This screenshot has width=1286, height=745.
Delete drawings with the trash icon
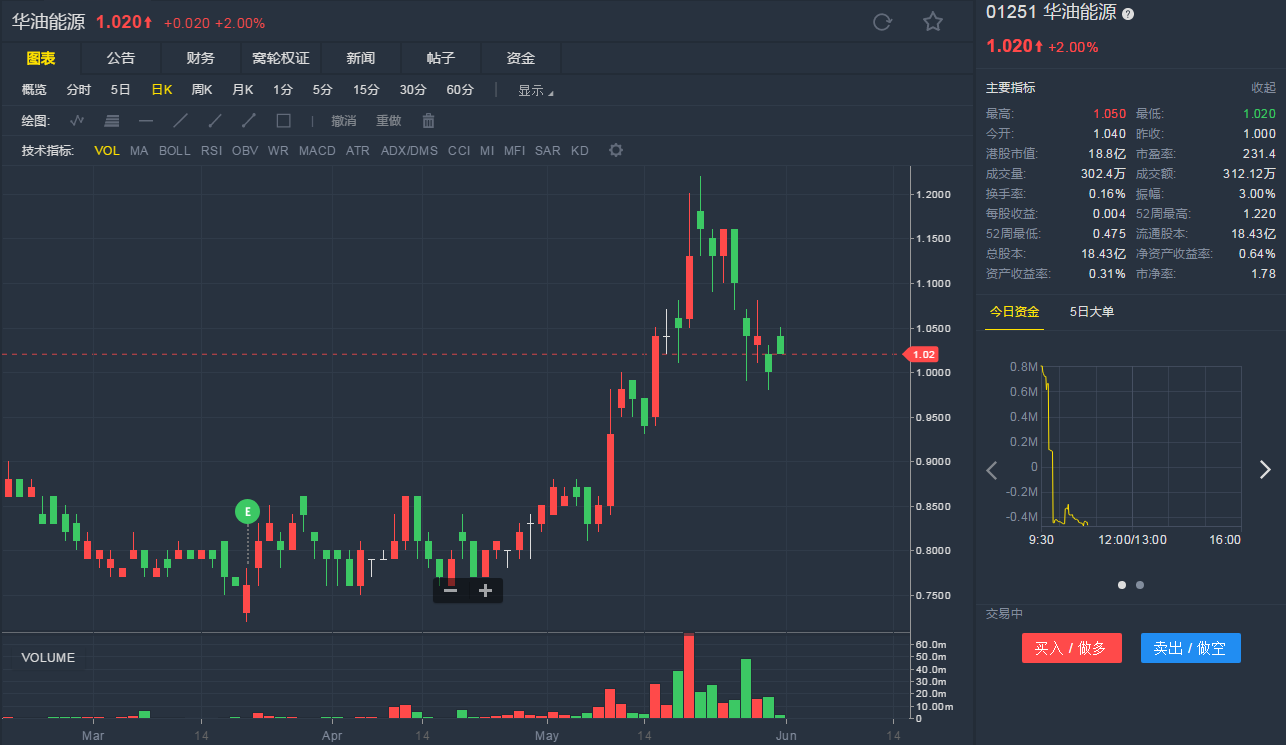[x=428, y=121]
